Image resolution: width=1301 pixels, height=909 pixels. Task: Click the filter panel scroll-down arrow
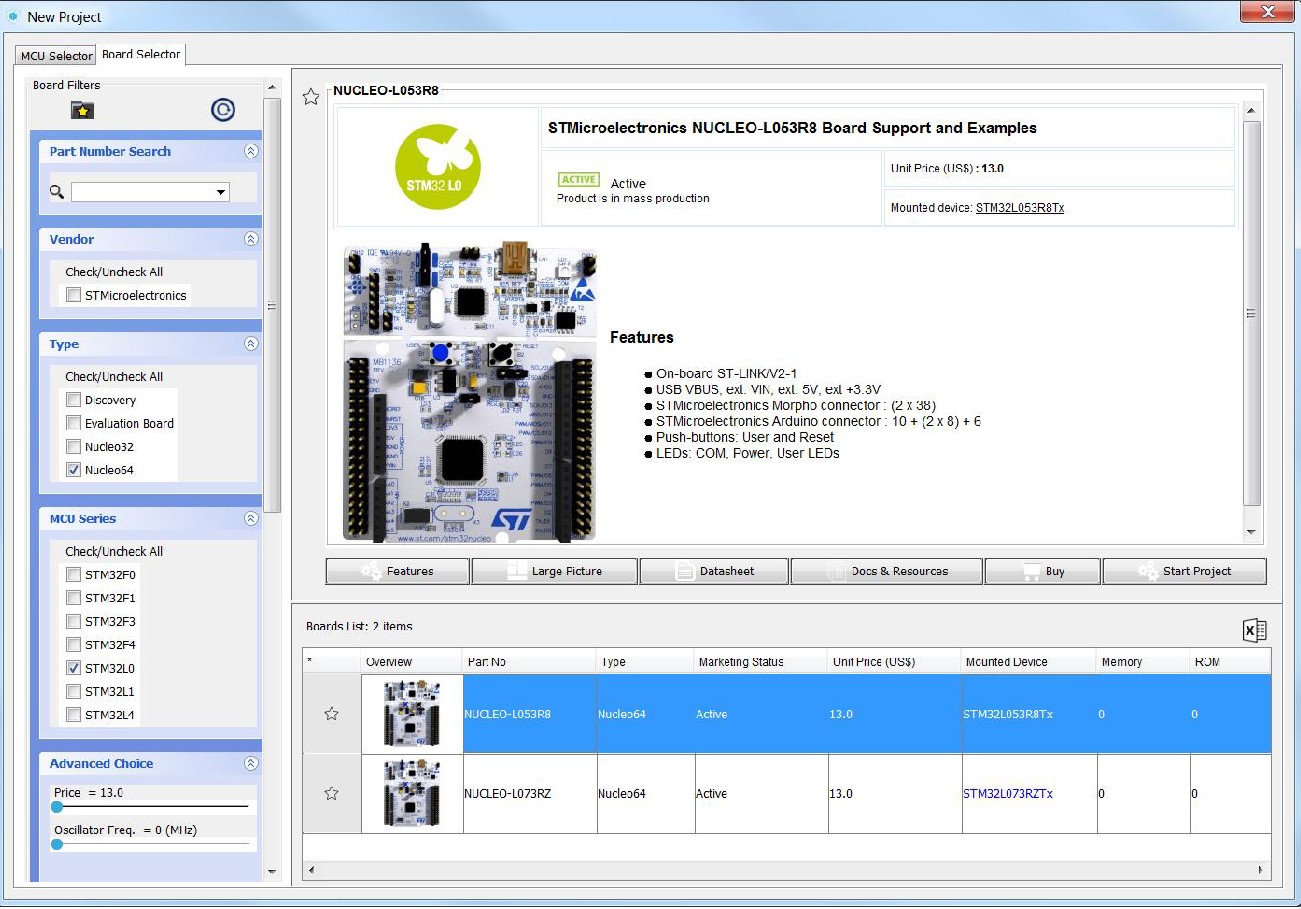(272, 872)
